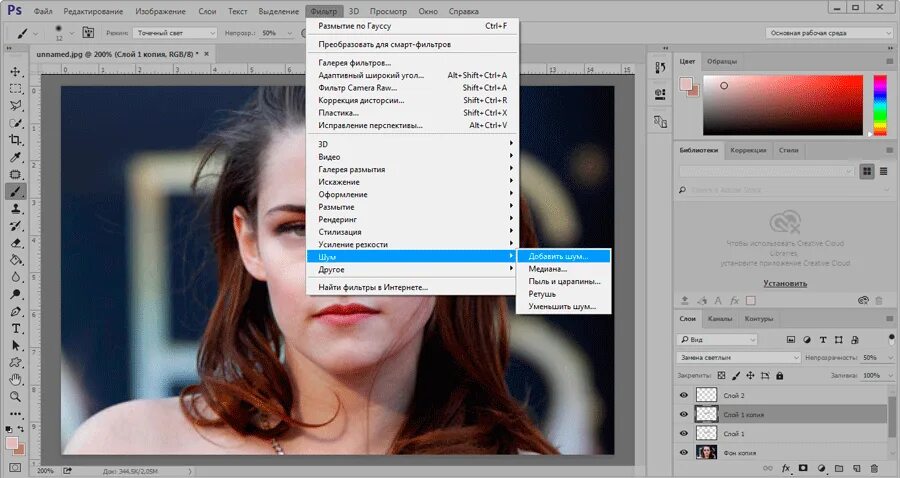This screenshot has height=478, width=900.
Task: Toggle library list view
Action: click(883, 171)
